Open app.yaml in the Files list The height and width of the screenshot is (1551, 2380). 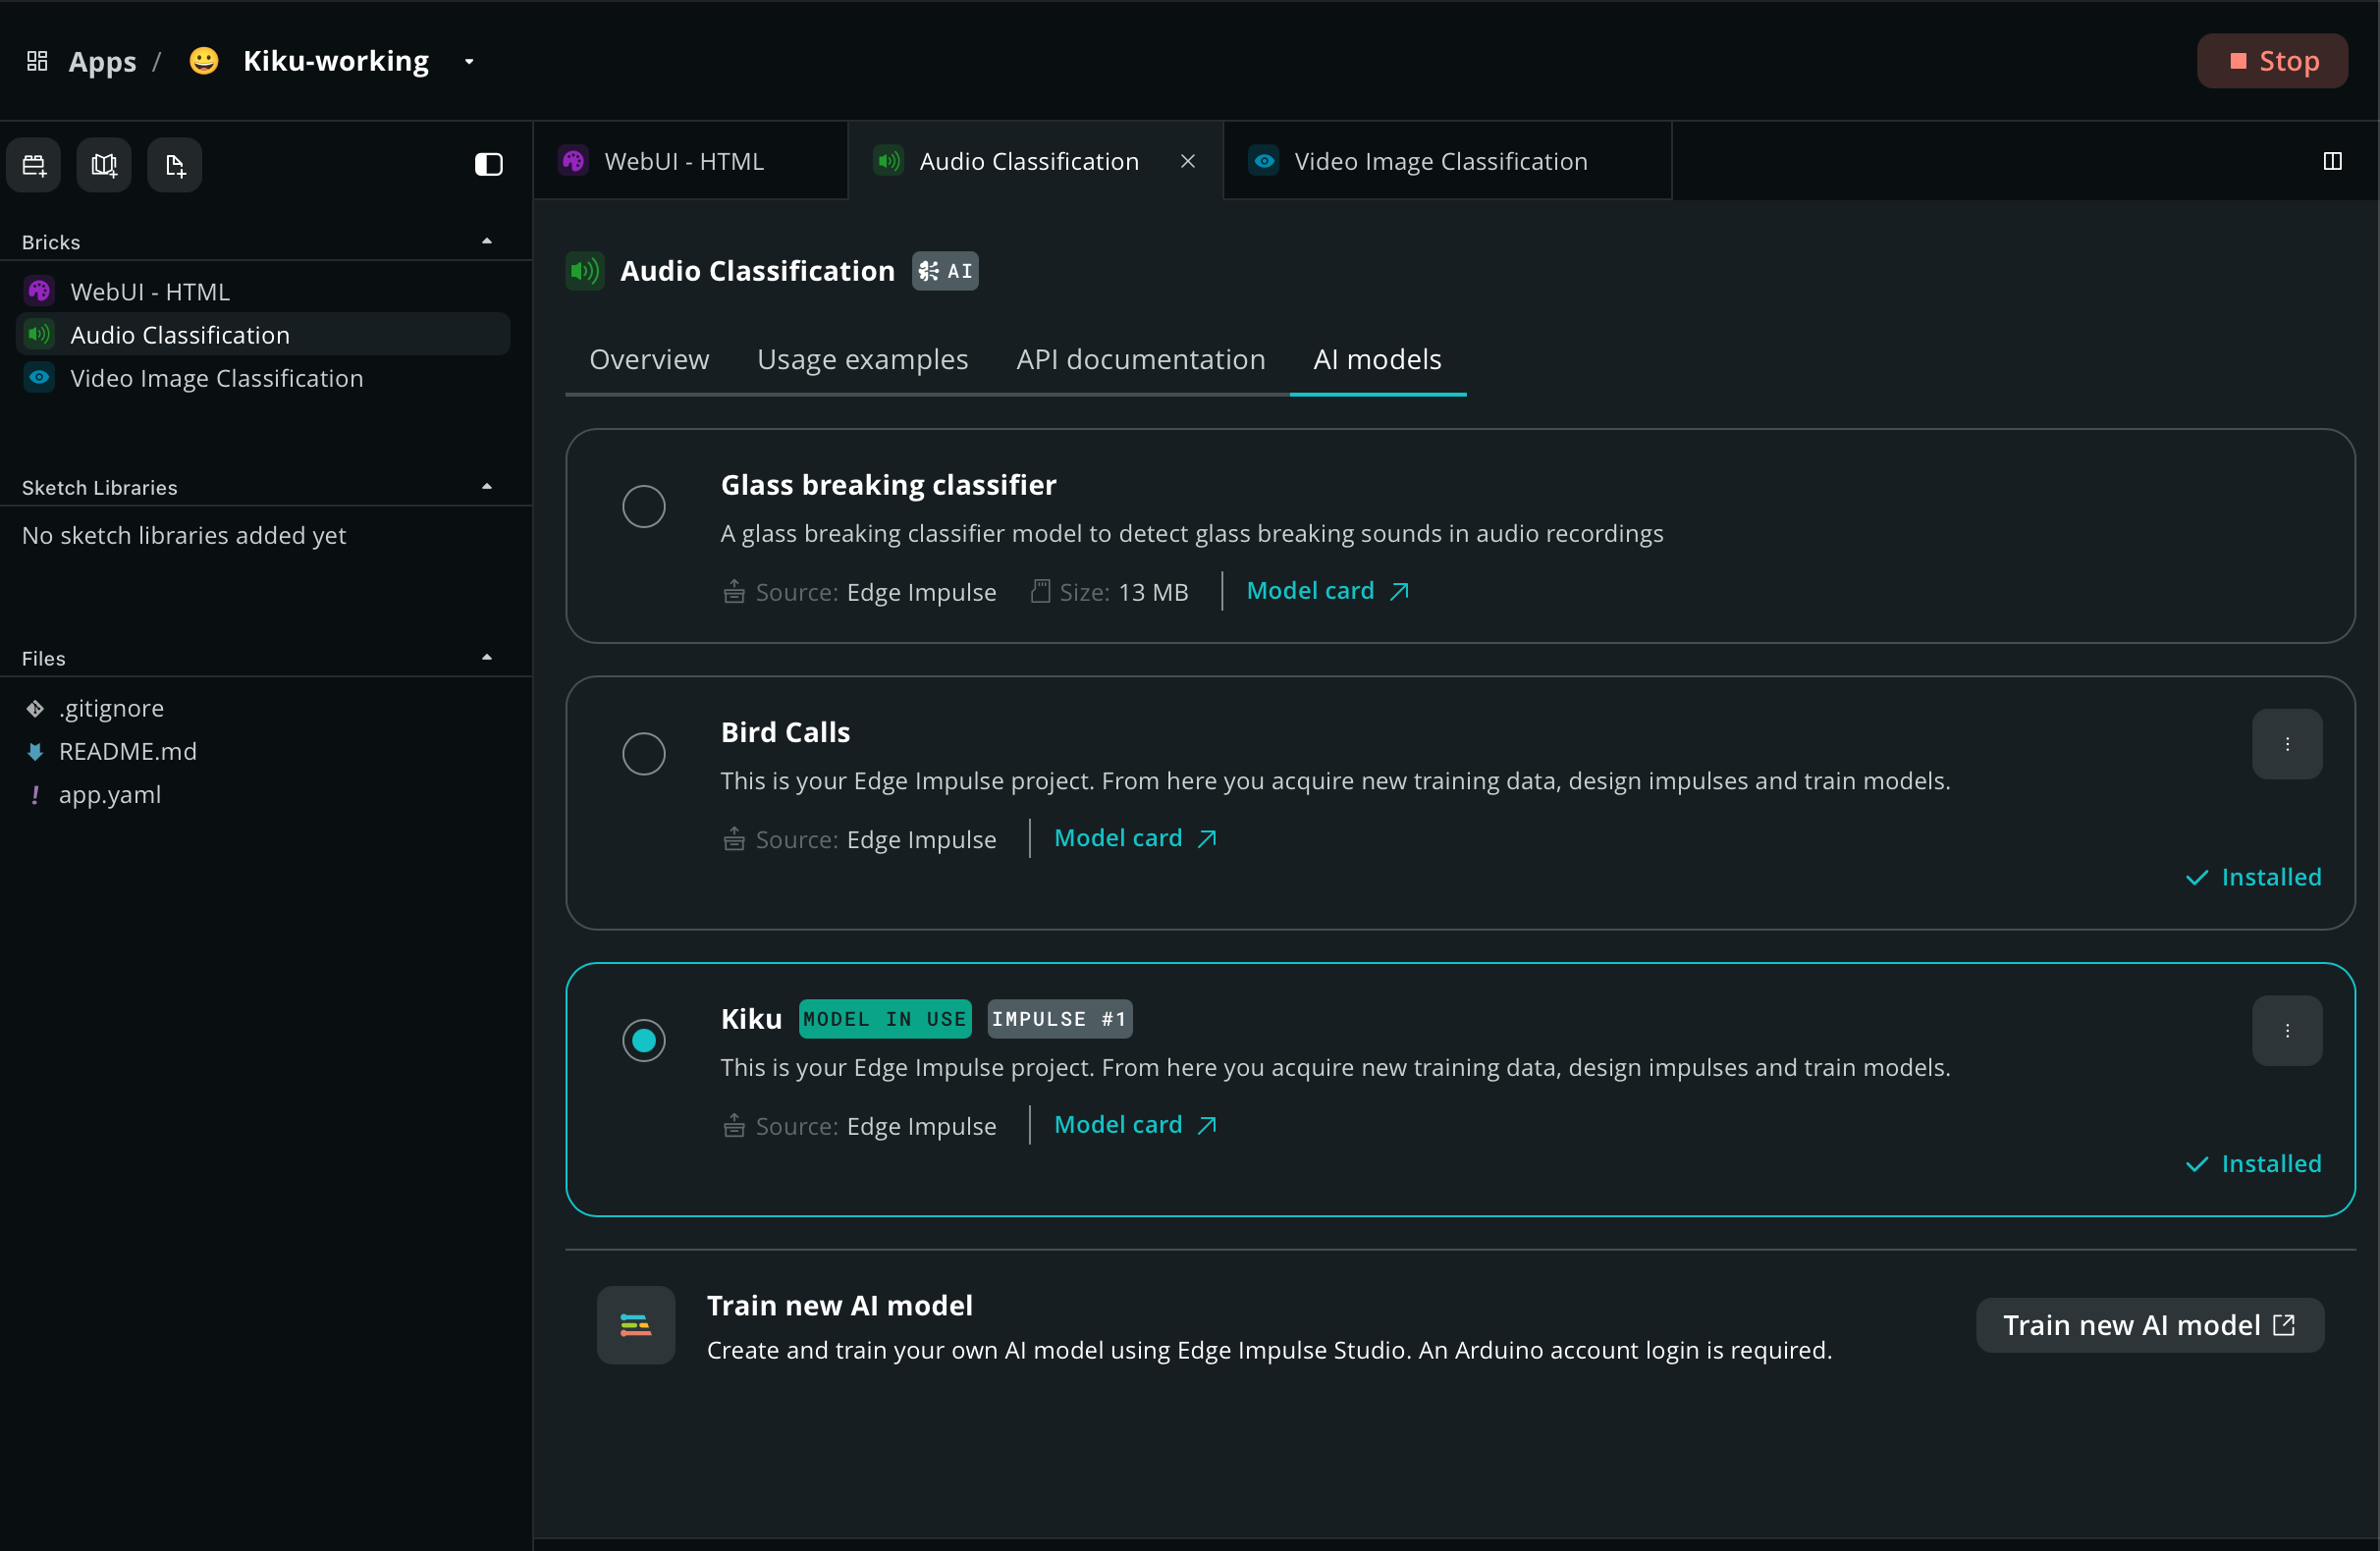click(109, 794)
